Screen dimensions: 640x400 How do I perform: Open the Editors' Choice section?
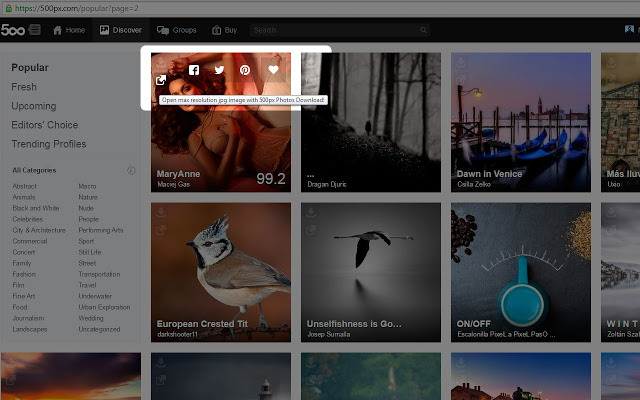44,125
